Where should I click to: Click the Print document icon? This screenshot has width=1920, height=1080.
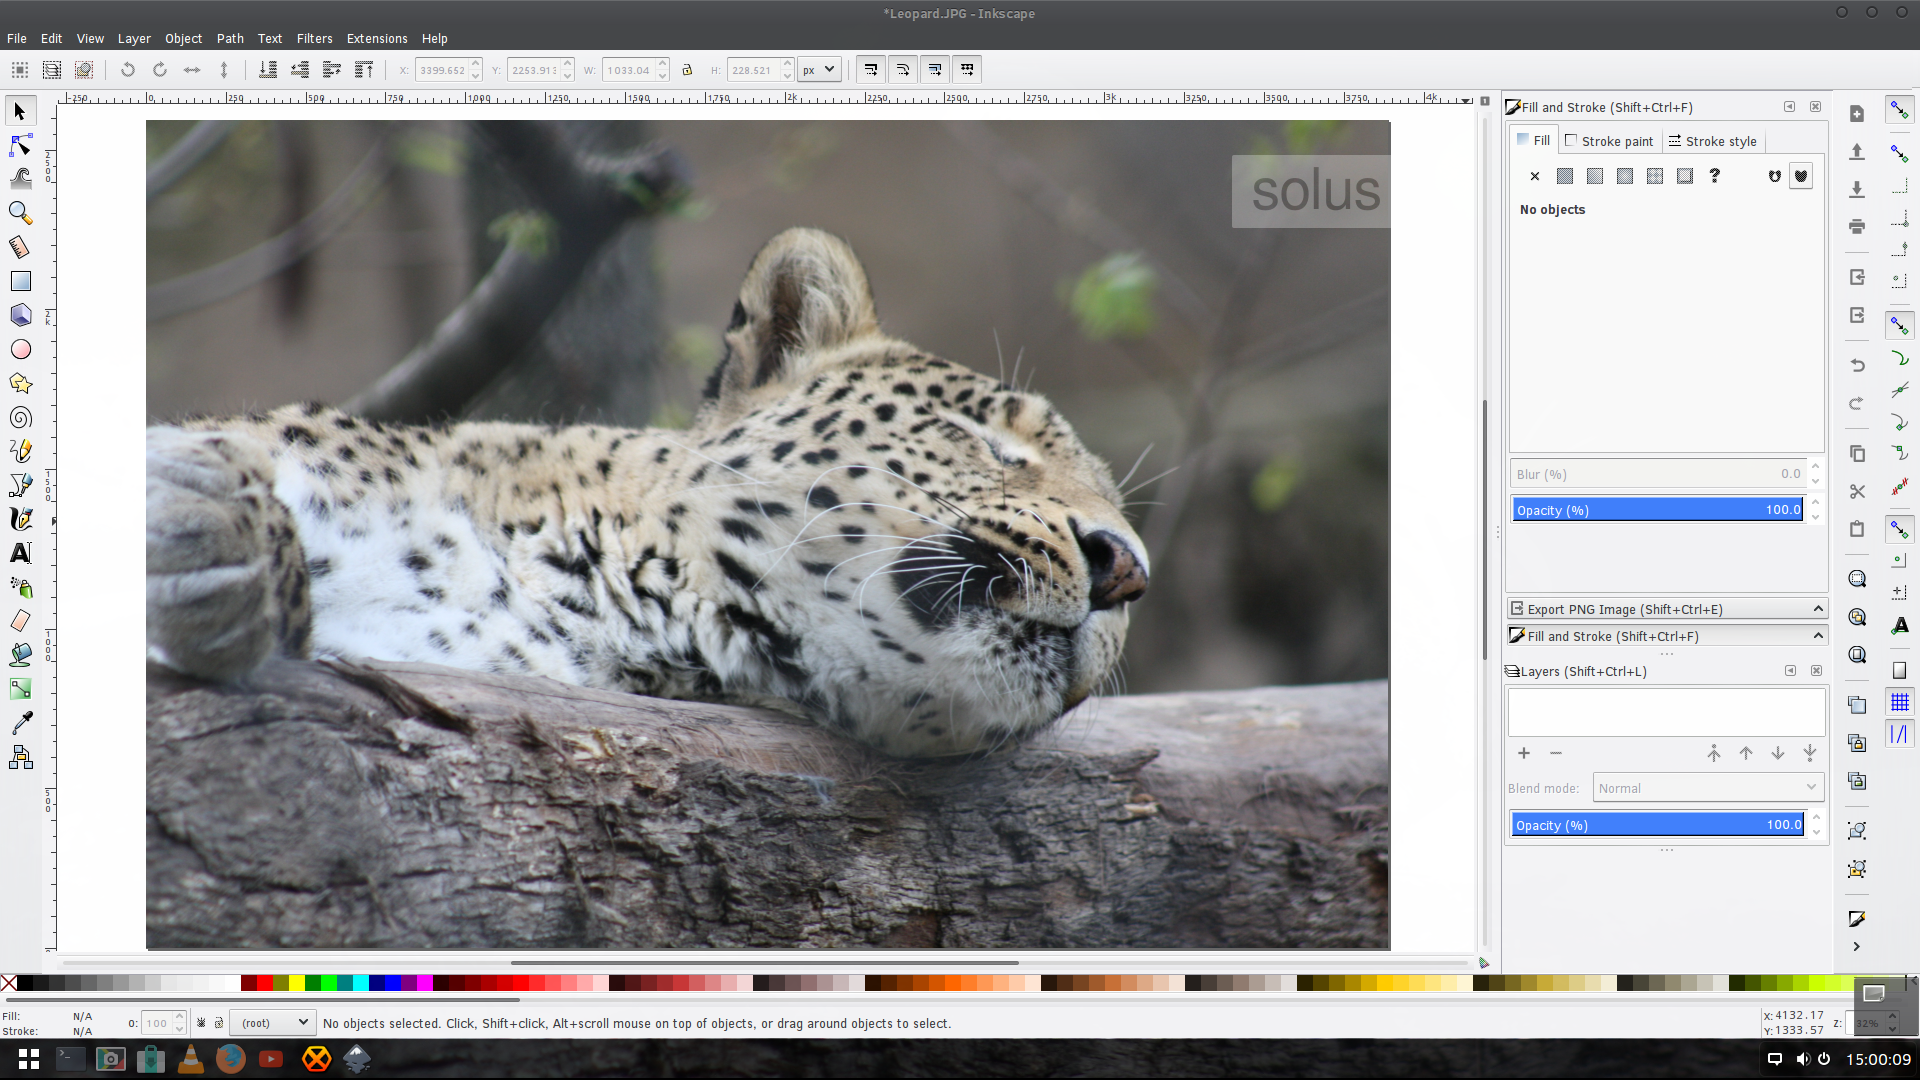point(1857,227)
